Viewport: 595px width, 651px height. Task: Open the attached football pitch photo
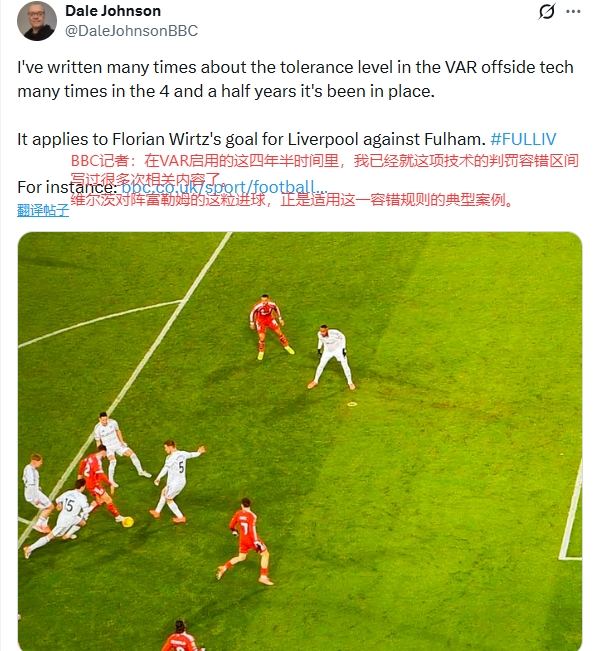point(300,441)
